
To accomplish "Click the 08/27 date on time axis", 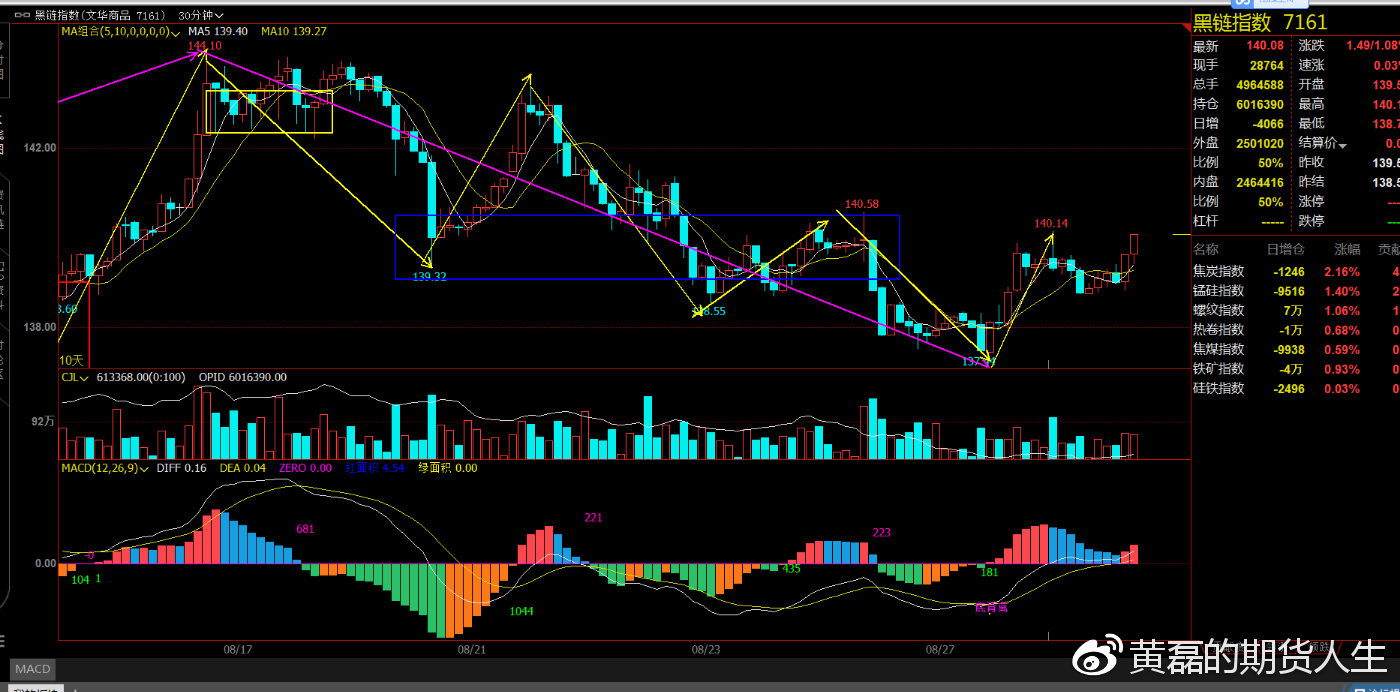I will (939, 649).
